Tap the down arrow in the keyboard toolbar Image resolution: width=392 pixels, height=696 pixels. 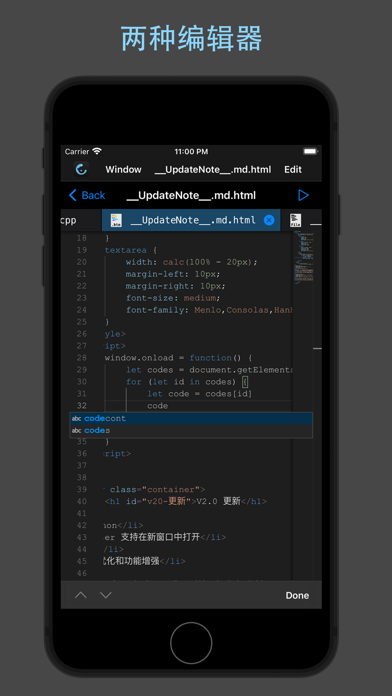pos(106,595)
